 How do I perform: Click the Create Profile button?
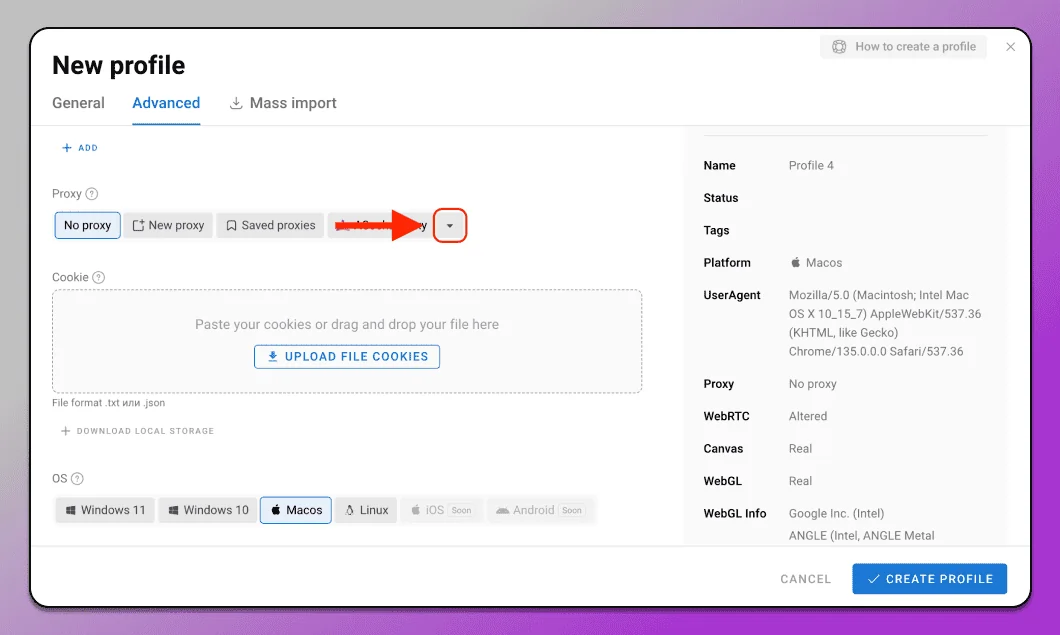pos(930,579)
